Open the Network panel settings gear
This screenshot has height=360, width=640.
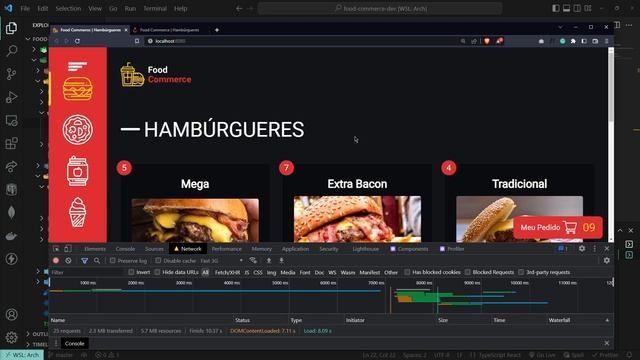coord(607,260)
